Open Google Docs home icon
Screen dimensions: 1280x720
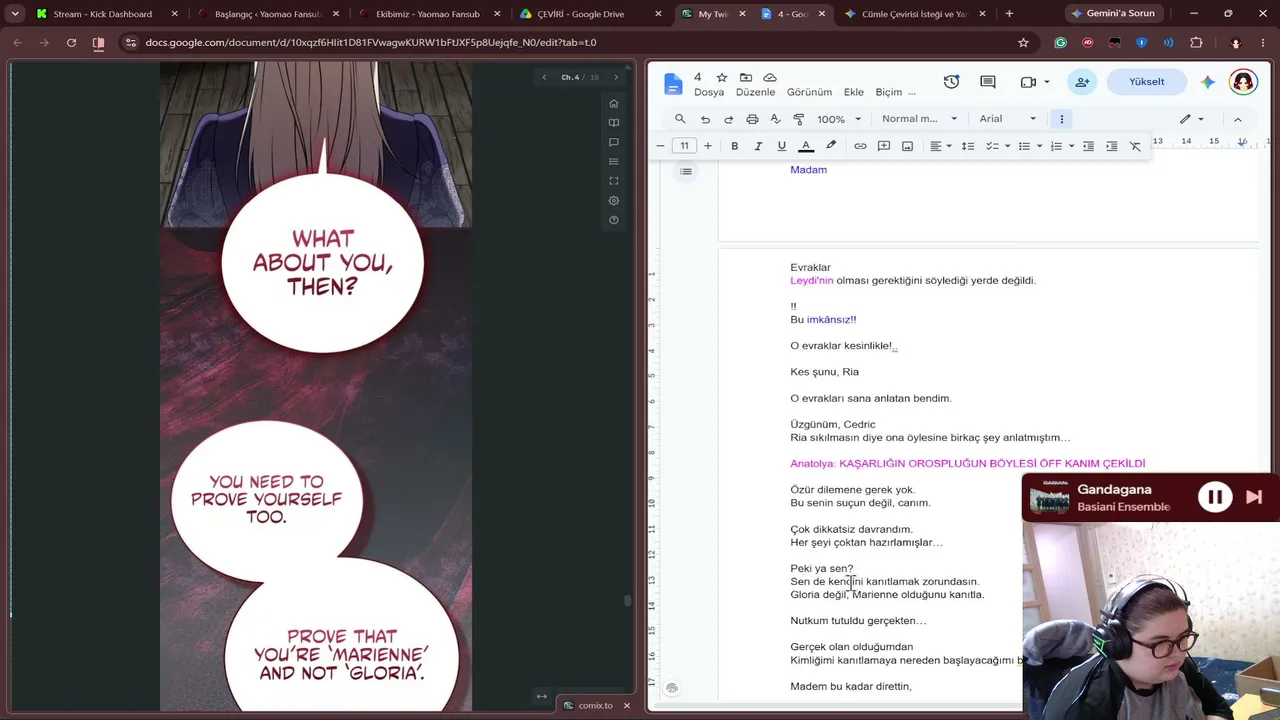[673, 84]
